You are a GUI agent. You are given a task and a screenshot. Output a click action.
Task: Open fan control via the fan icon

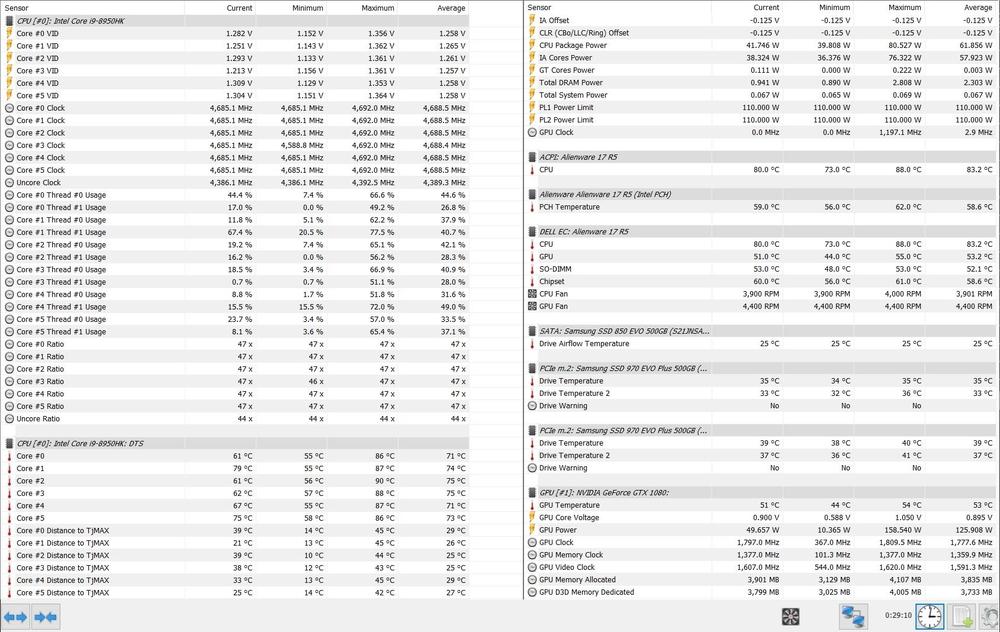point(790,616)
